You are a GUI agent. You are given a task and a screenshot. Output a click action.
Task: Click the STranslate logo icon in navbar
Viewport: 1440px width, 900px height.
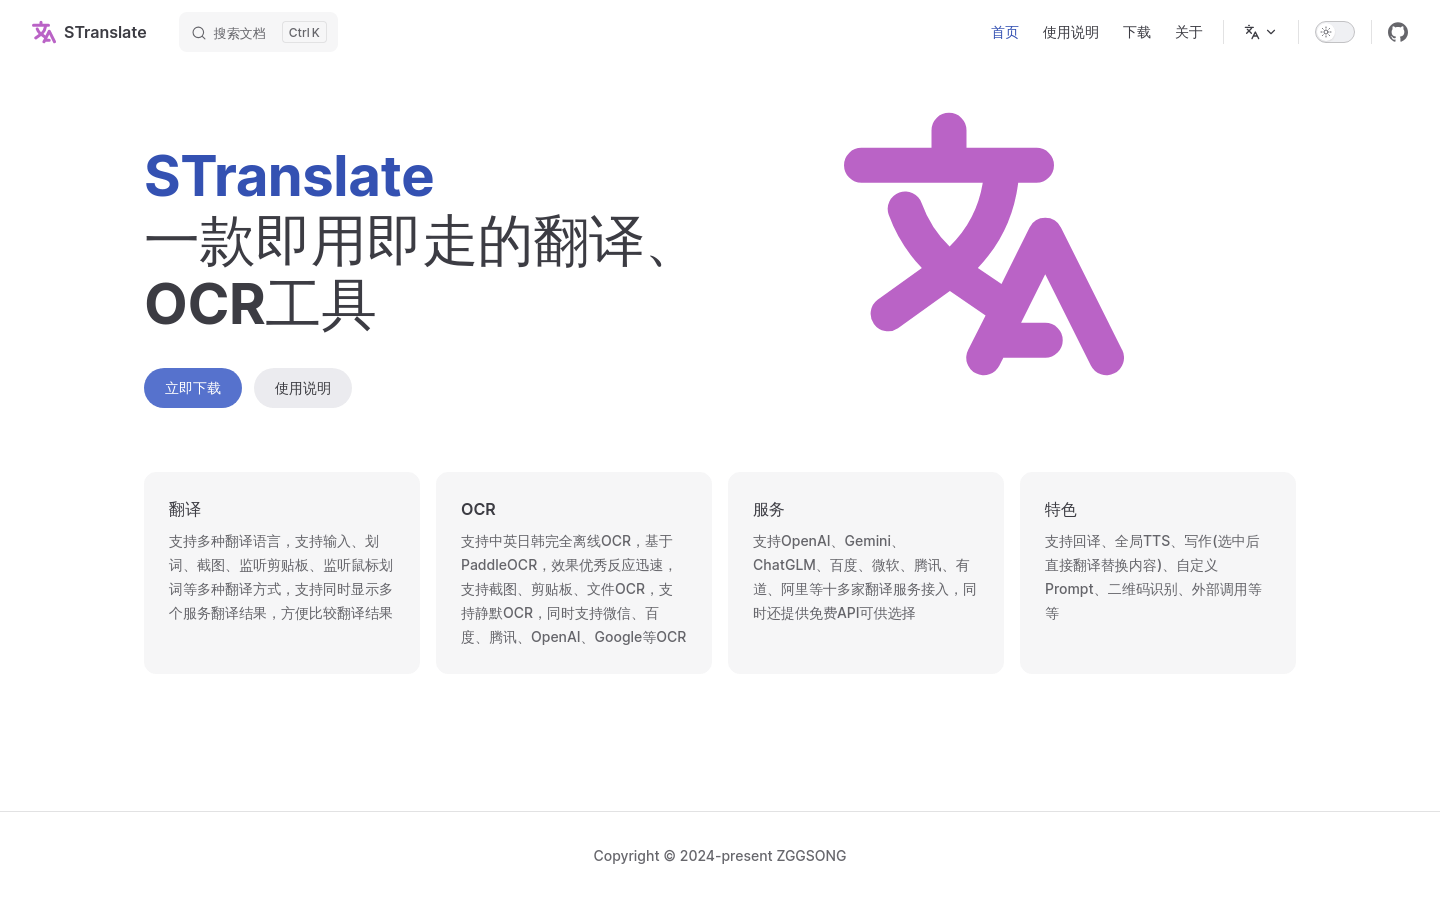[44, 32]
